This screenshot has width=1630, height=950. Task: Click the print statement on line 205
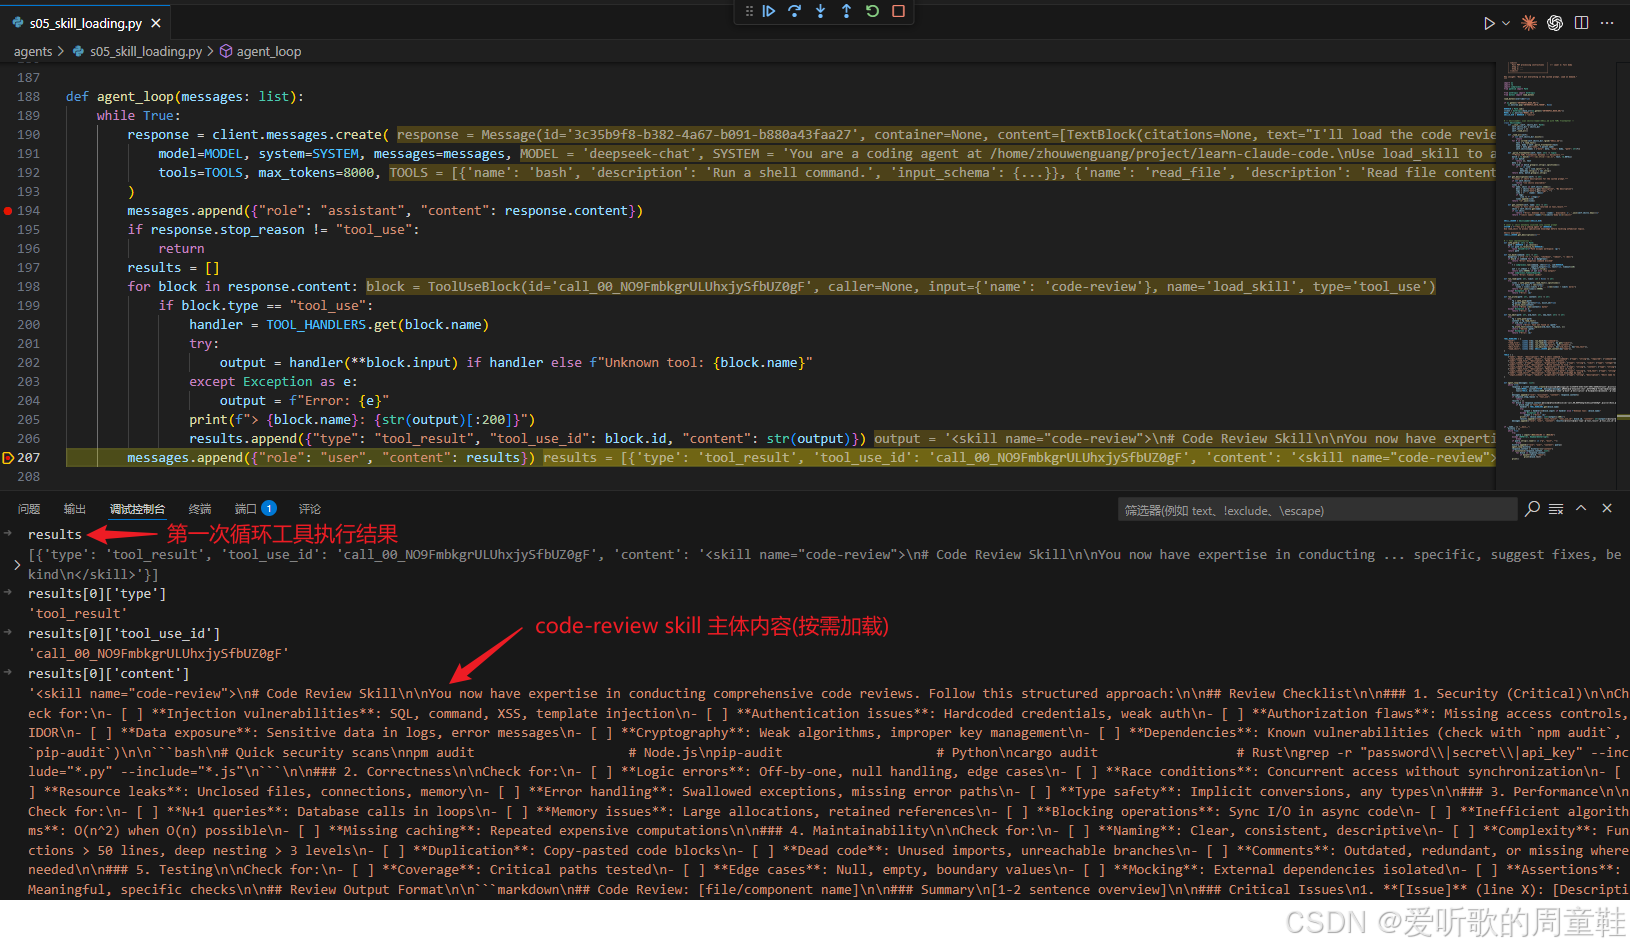(x=362, y=420)
